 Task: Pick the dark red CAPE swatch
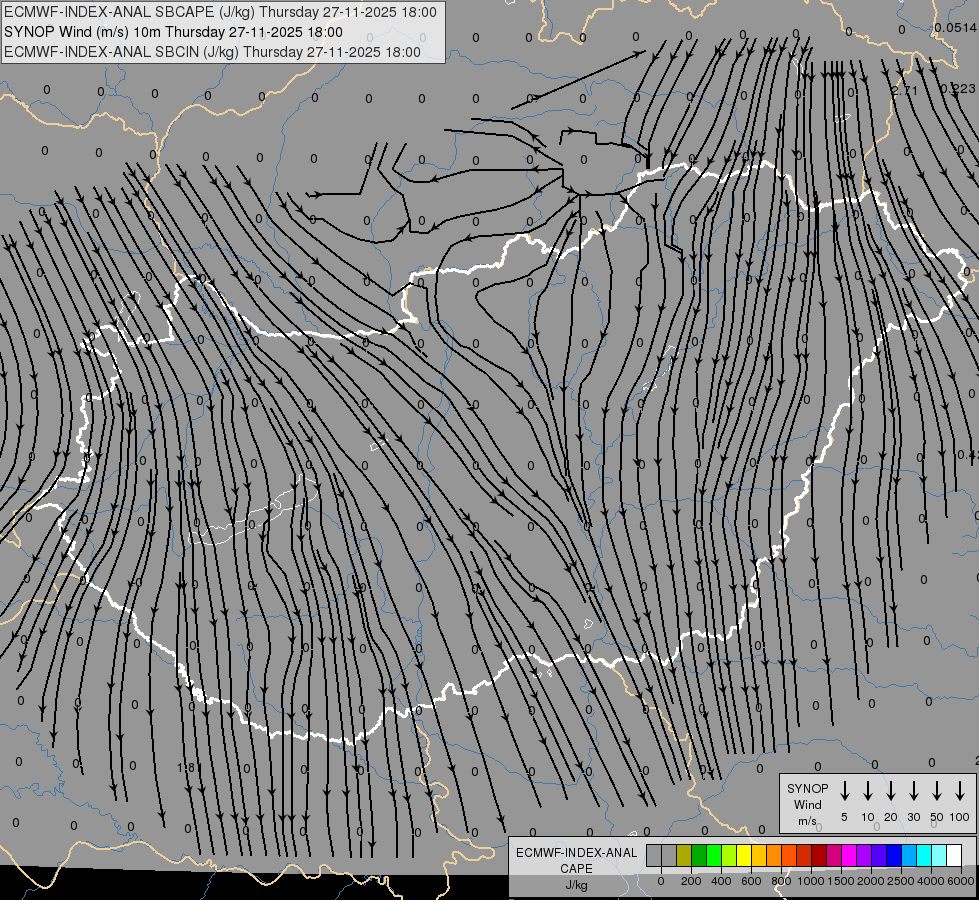click(x=820, y=855)
